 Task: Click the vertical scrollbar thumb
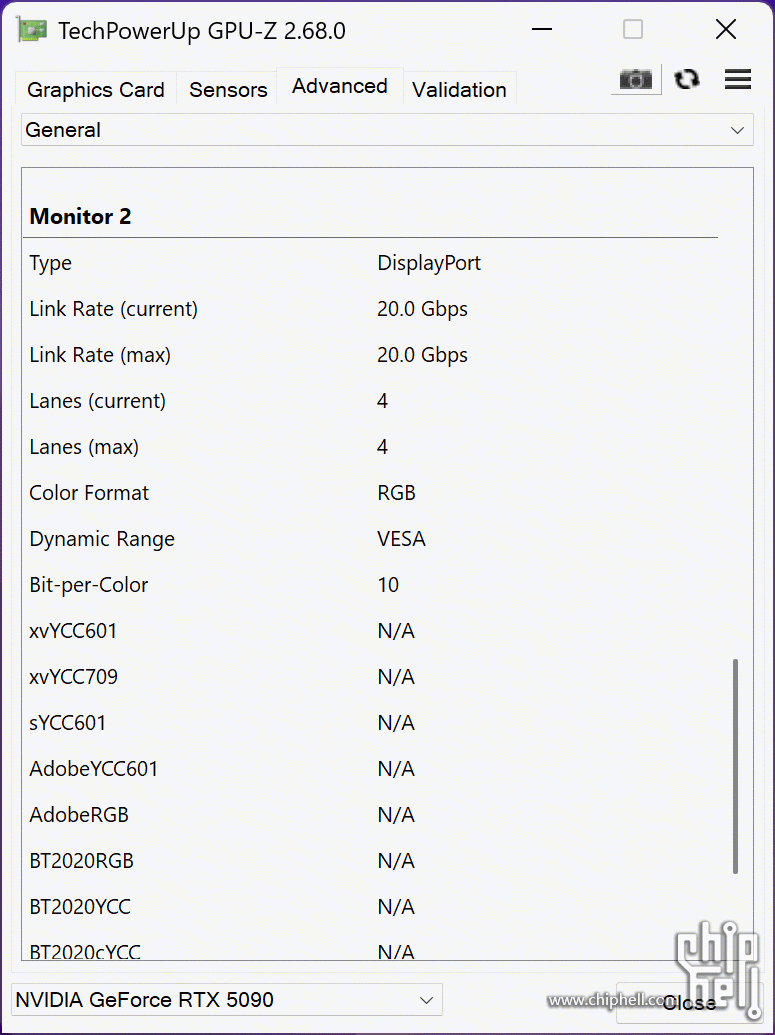click(x=736, y=765)
